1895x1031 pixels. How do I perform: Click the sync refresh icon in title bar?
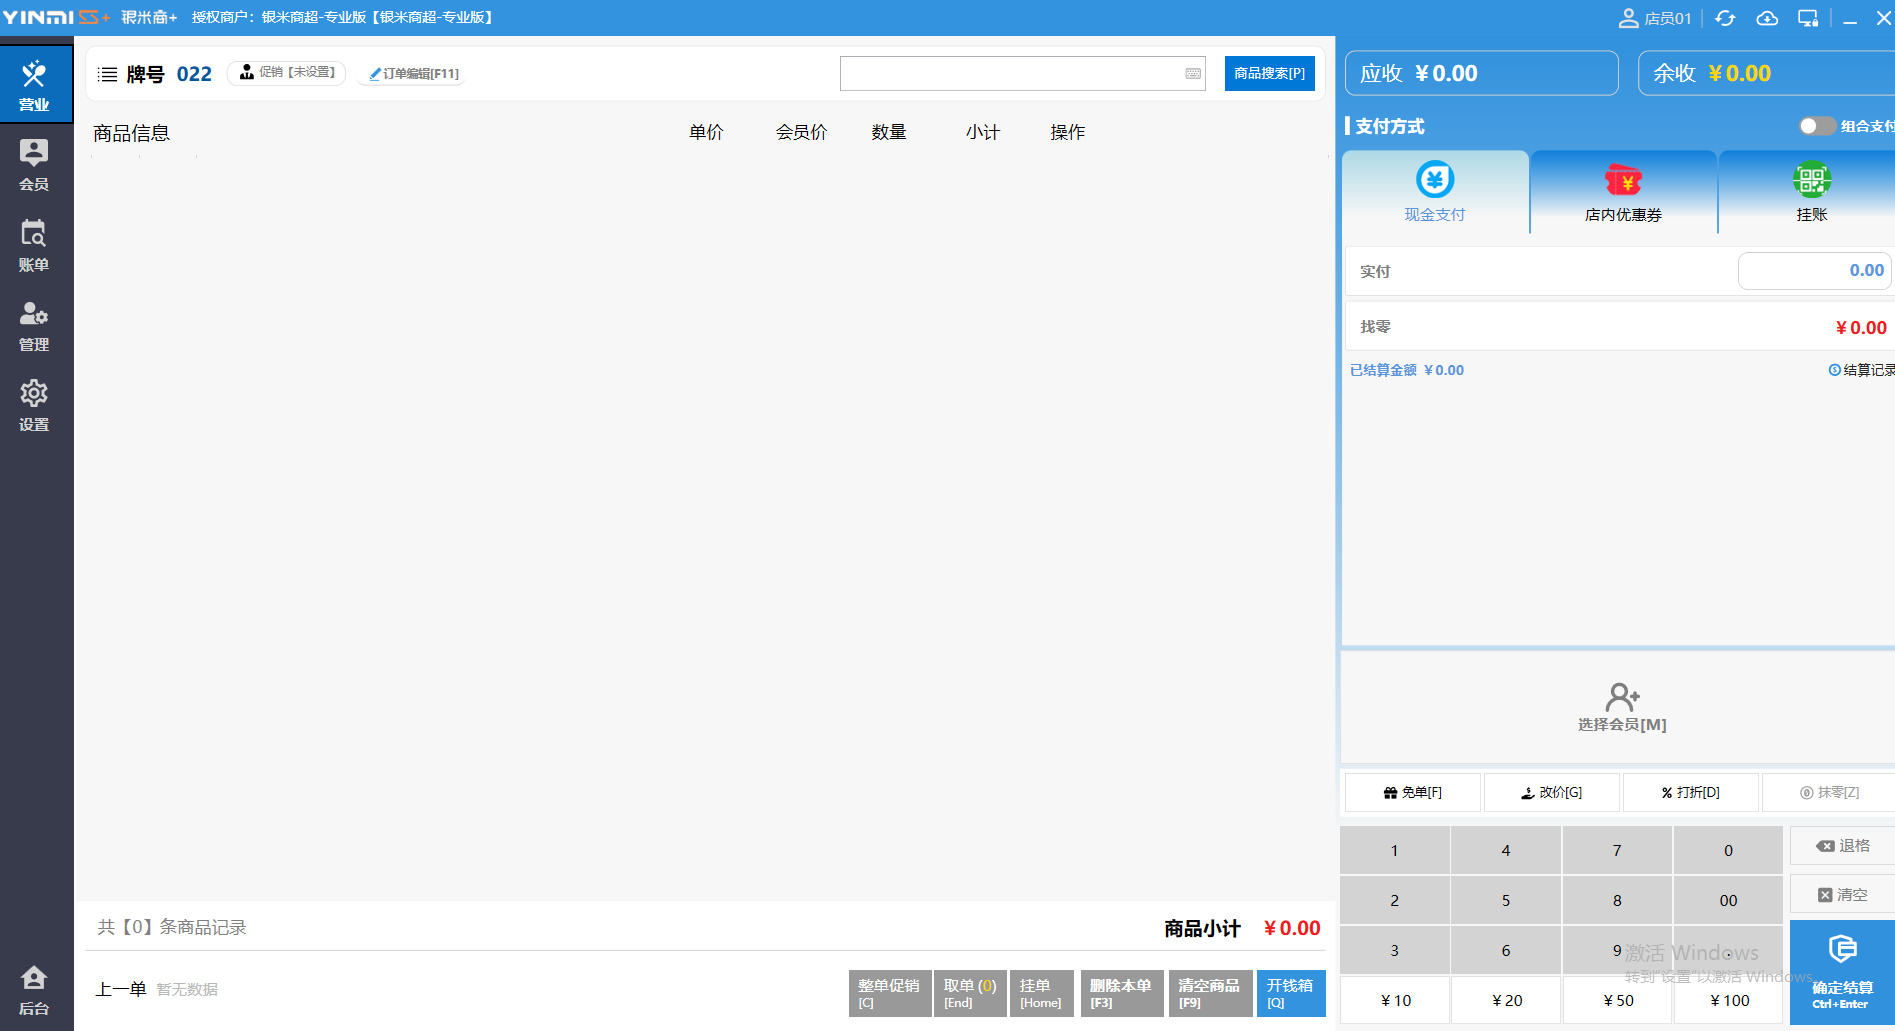coord(1725,18)
